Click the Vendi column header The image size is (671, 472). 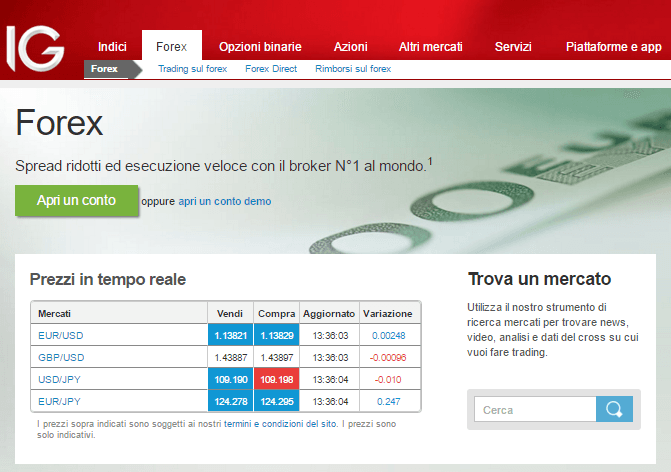click(x=230, y=314)
